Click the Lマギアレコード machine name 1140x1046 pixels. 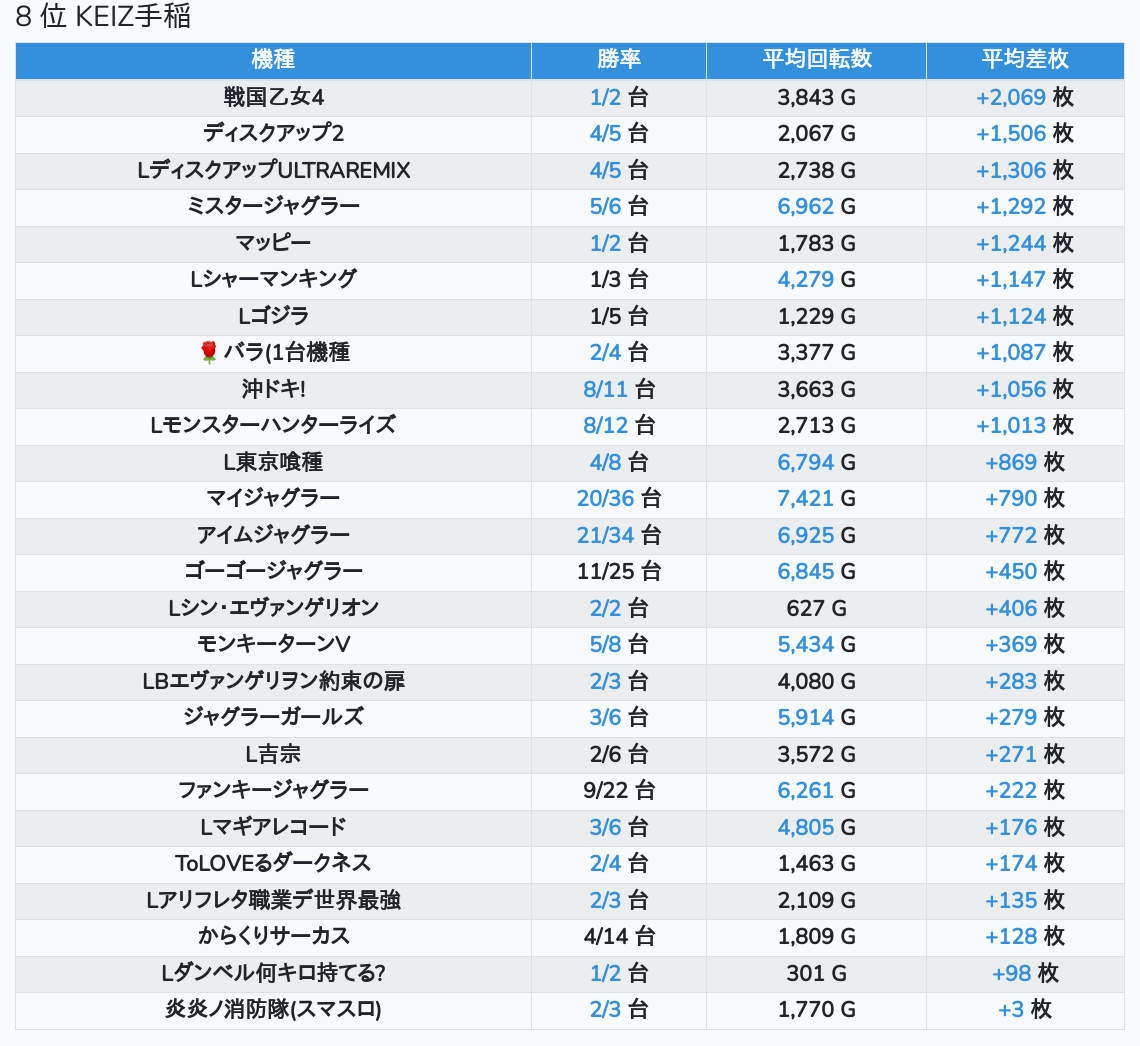coord(273,827)
